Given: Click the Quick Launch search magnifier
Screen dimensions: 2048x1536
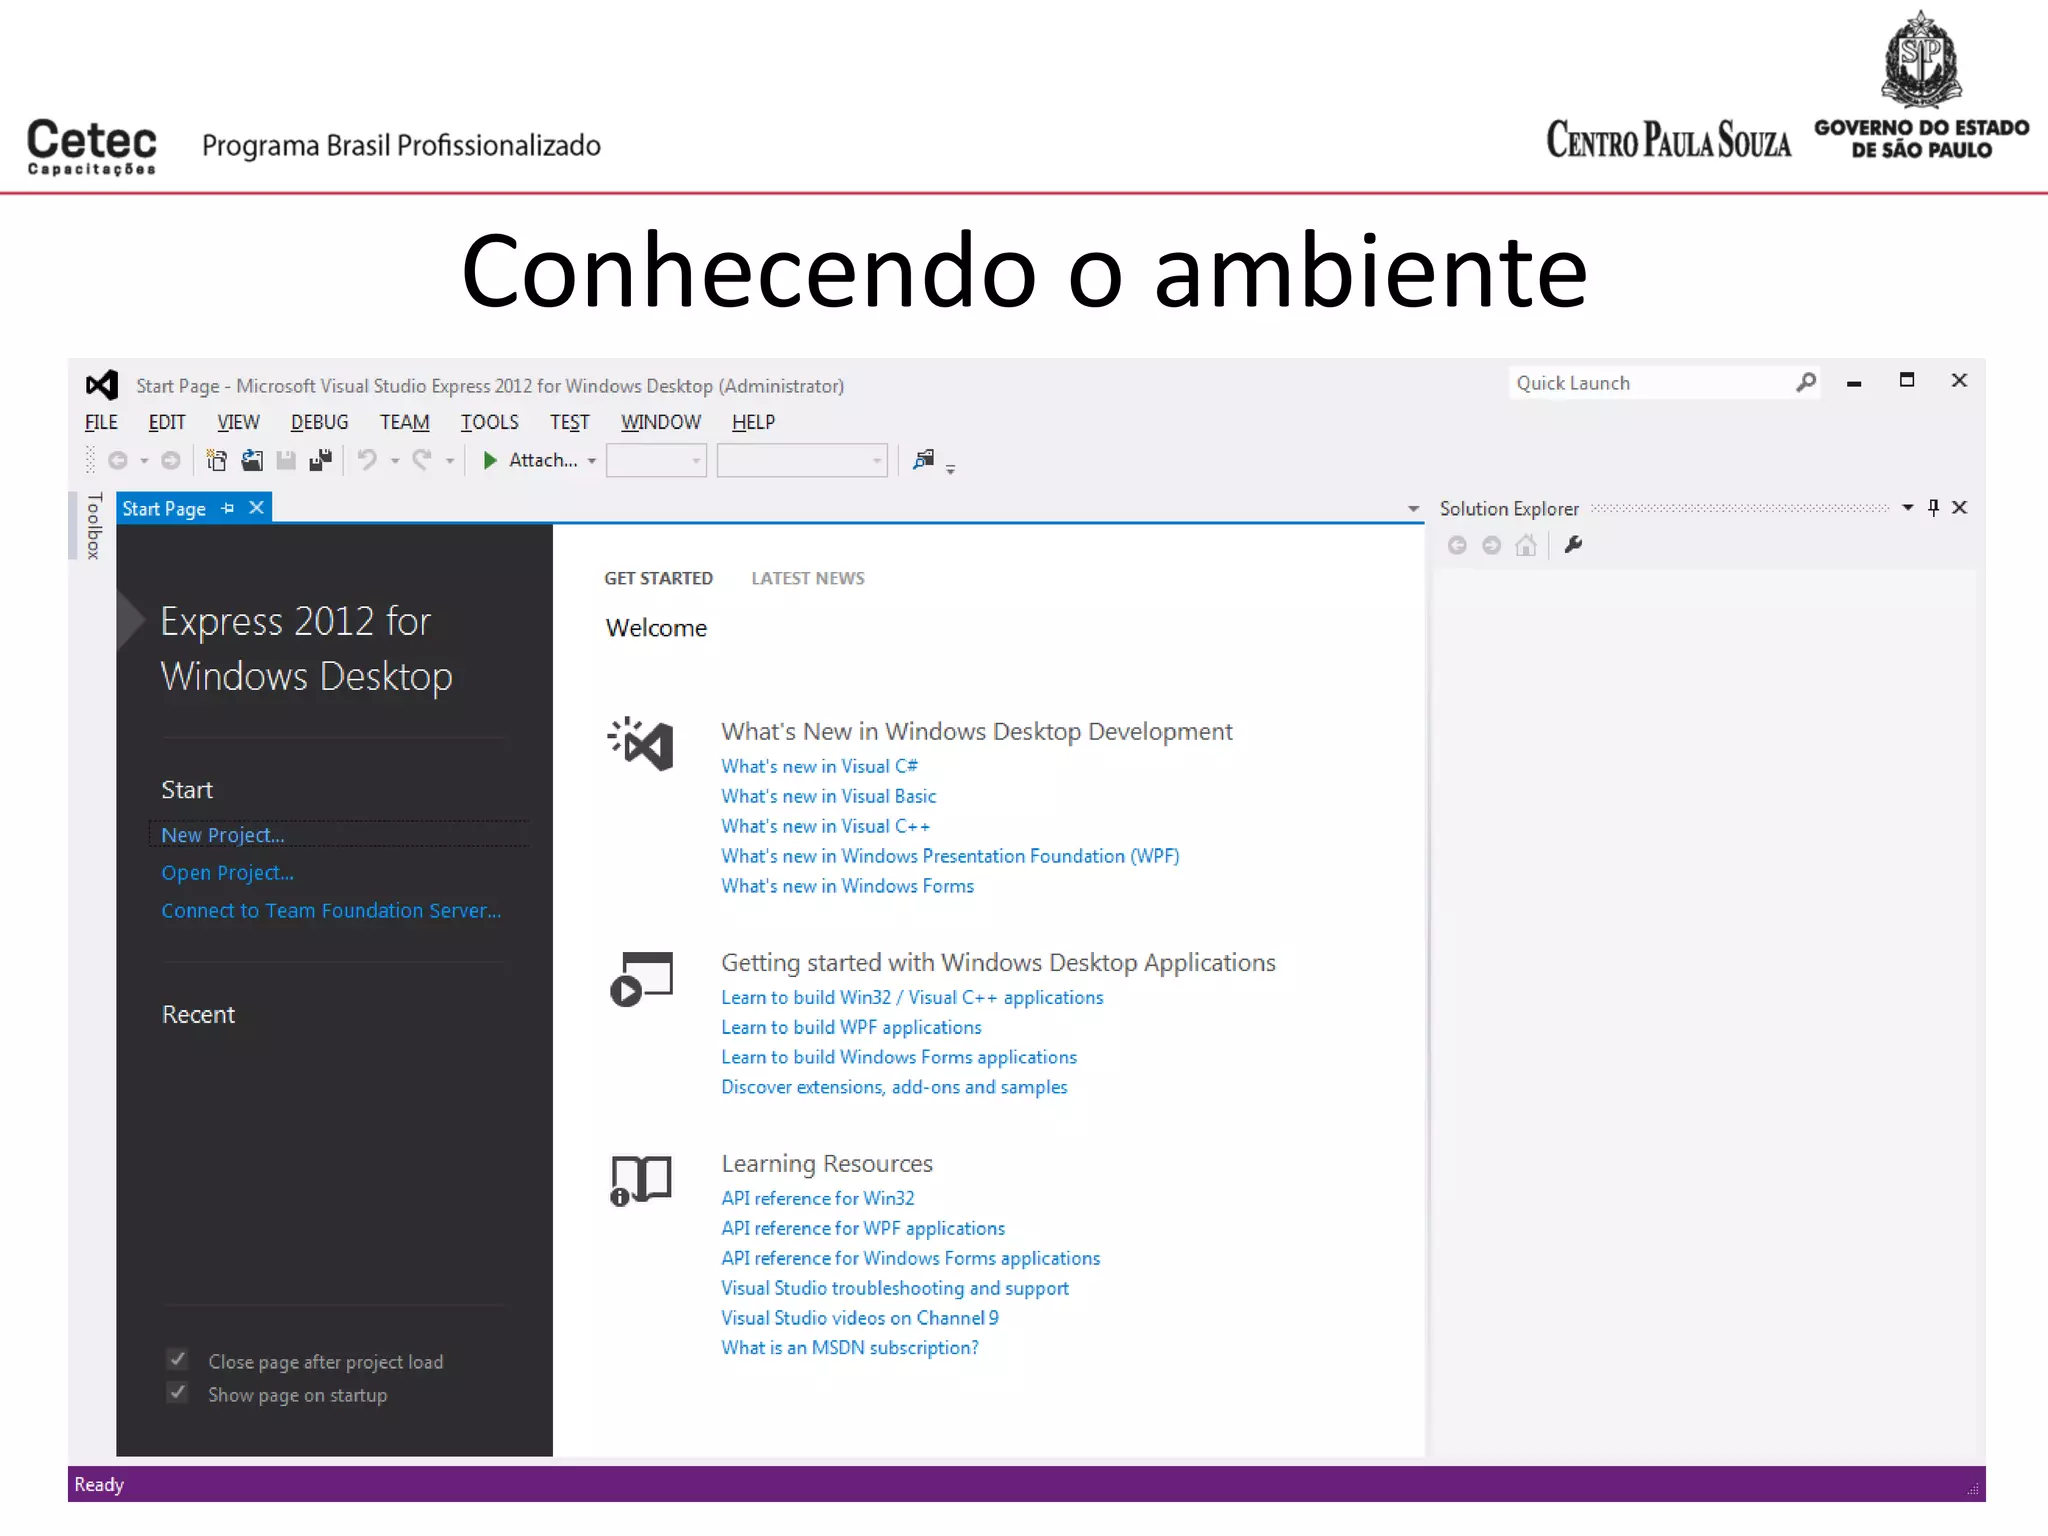Looking at the screenshot, I should point(1805,383).
